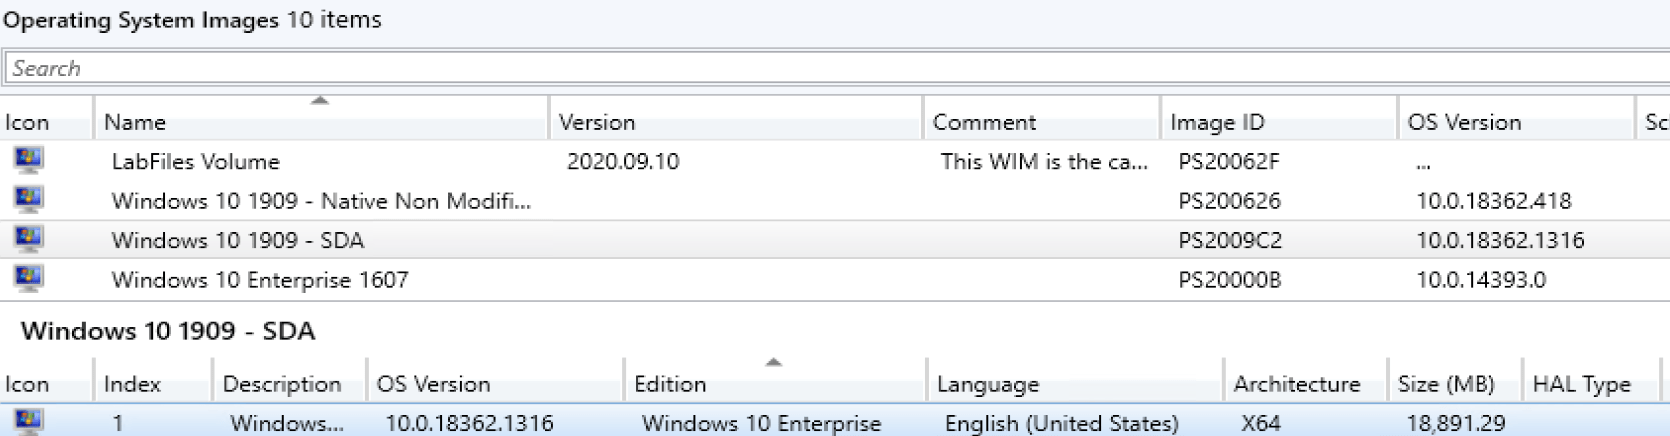Click the Language column header

pyautogui.click(x=987, y=384)
